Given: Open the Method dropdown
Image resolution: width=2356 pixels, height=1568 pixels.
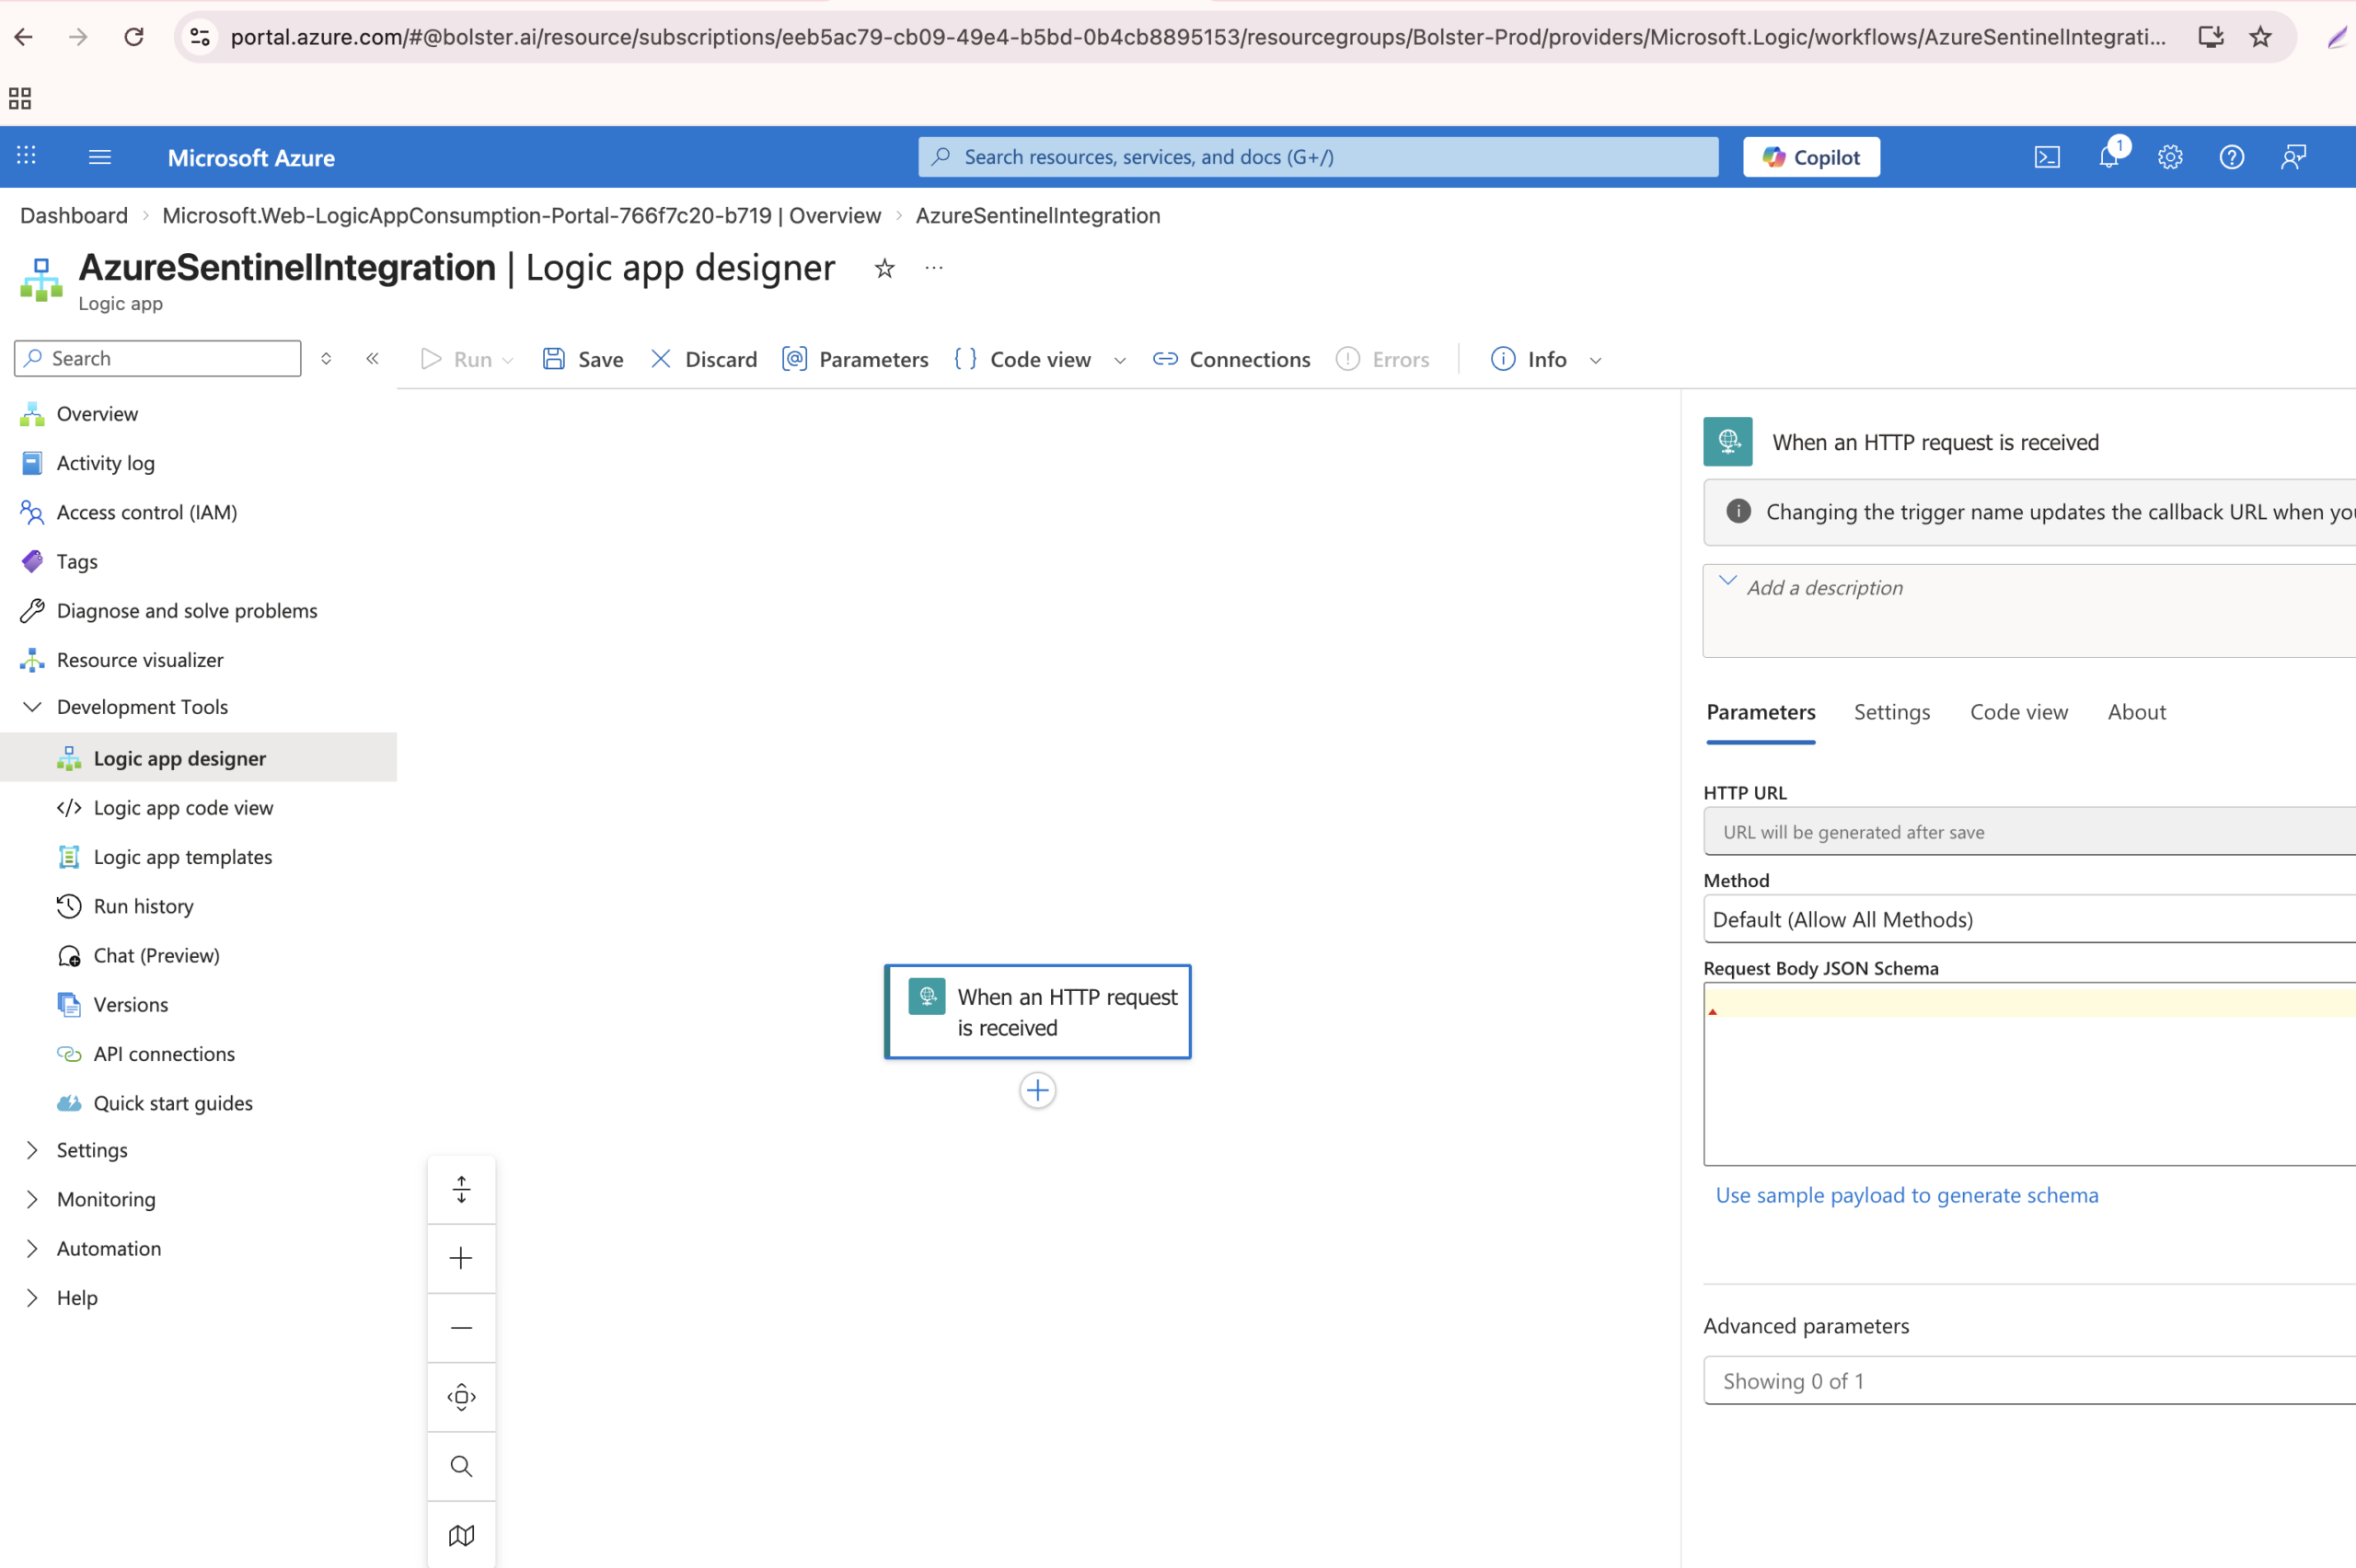Looking at the screenshot, I should 2028,919.
